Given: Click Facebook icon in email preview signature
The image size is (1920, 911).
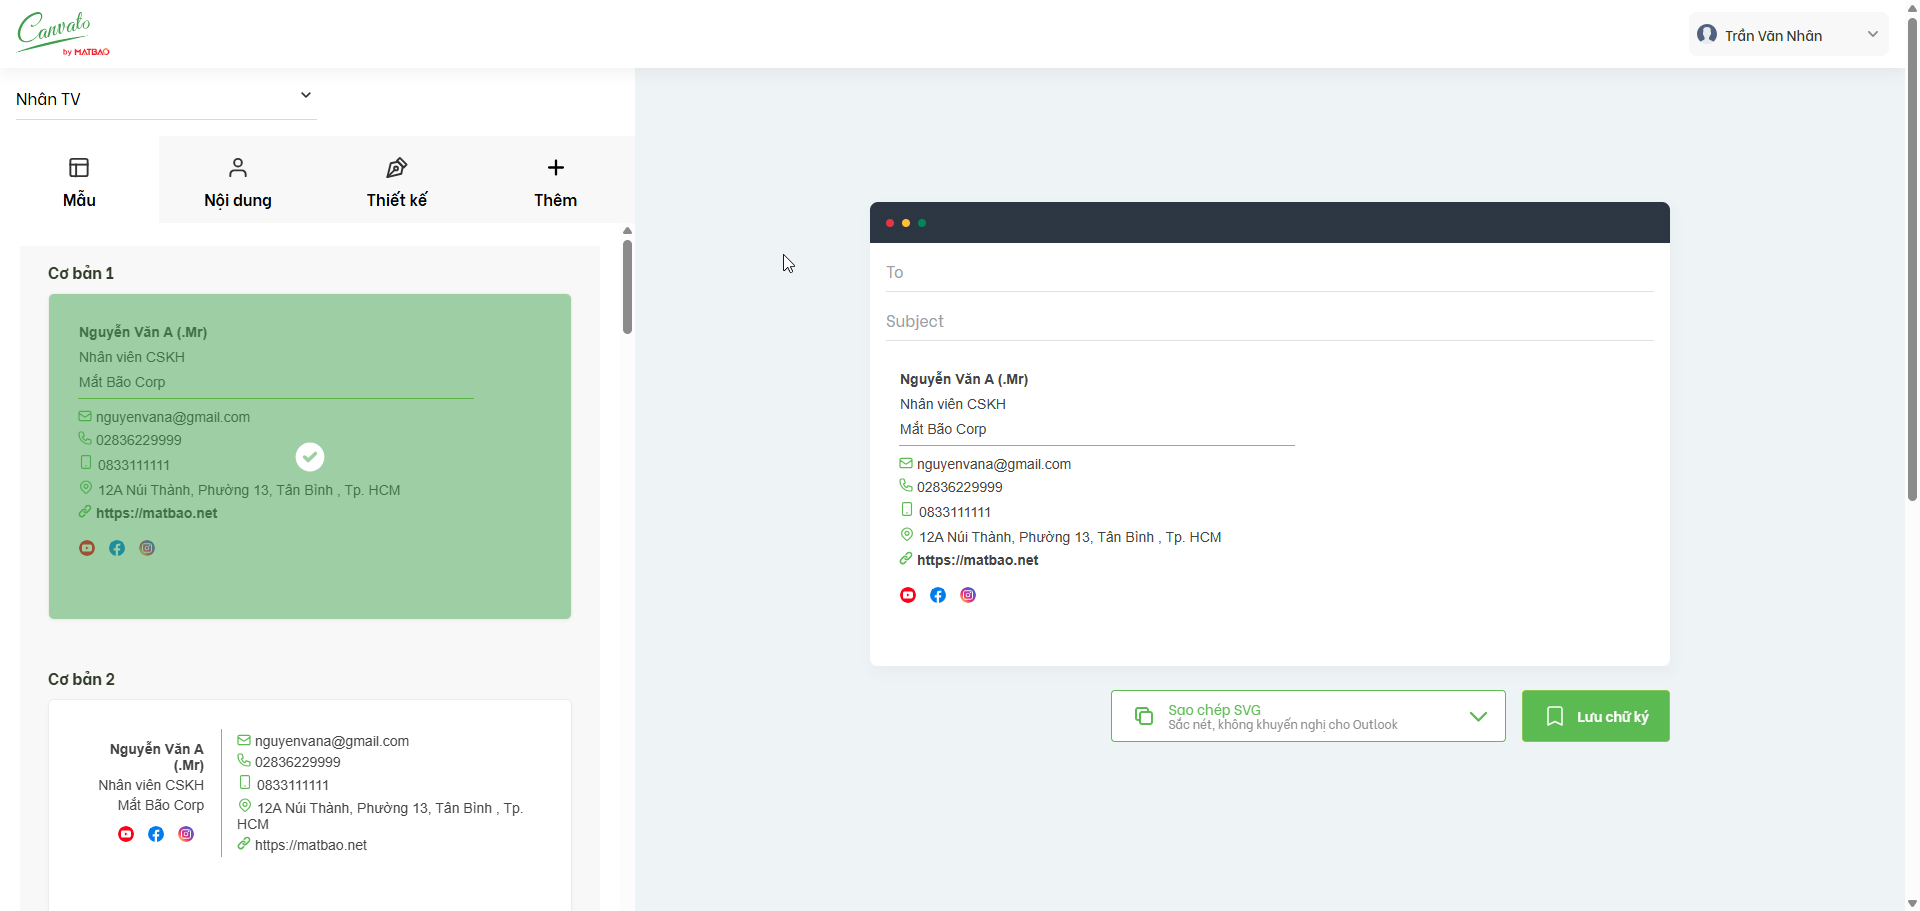Looking at the screenshot, I should point(938,595).
